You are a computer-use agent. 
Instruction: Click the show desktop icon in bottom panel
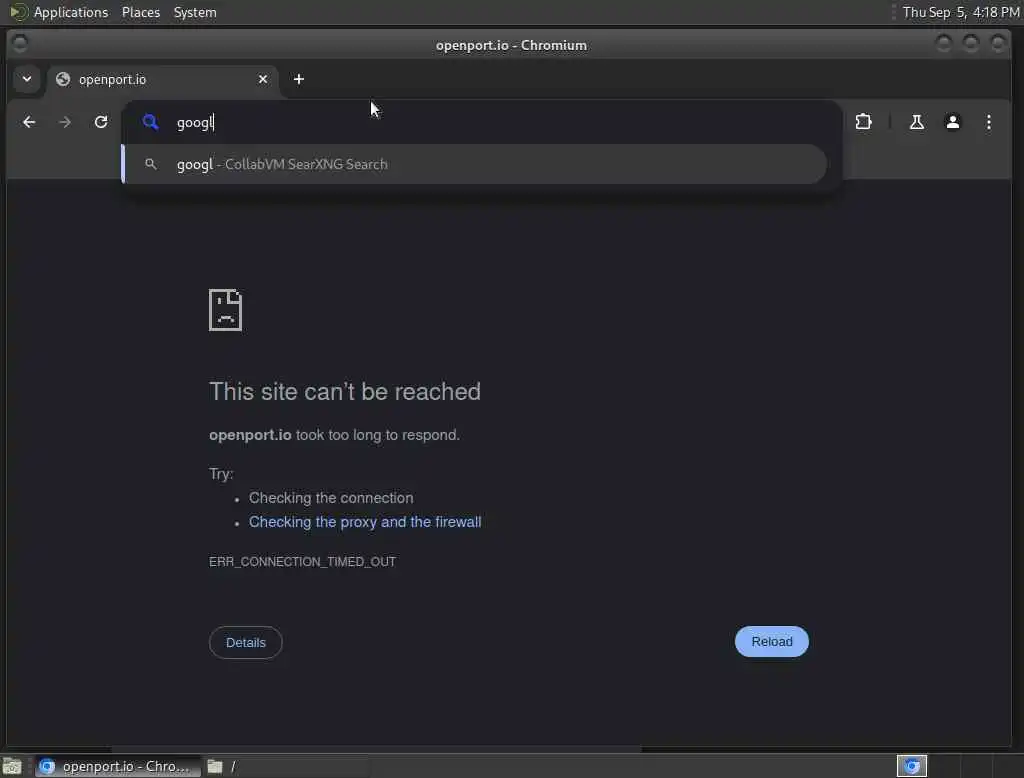click(12, 766)
